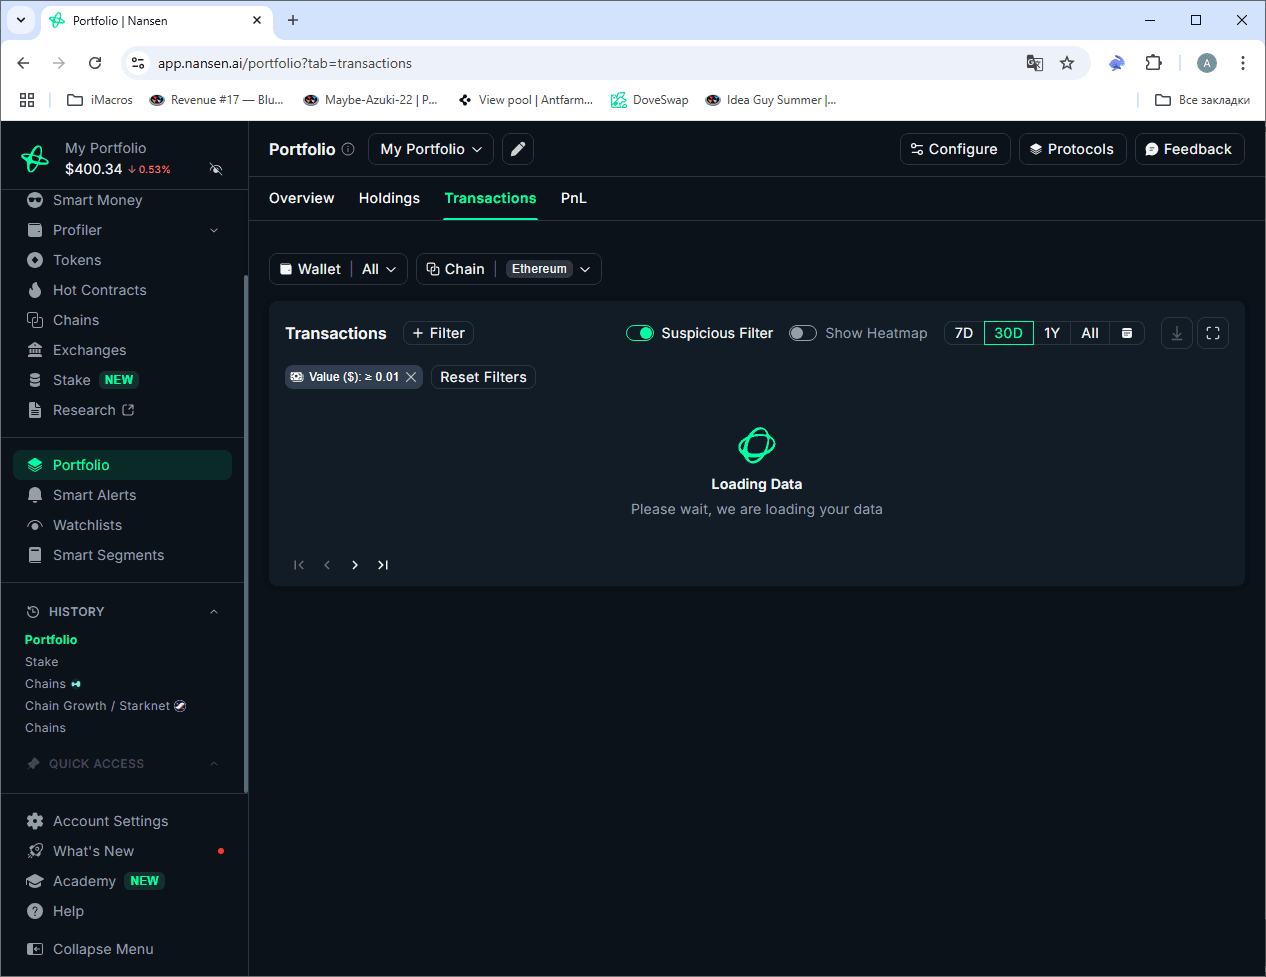Open Tokens section icon

coord(35,260)
